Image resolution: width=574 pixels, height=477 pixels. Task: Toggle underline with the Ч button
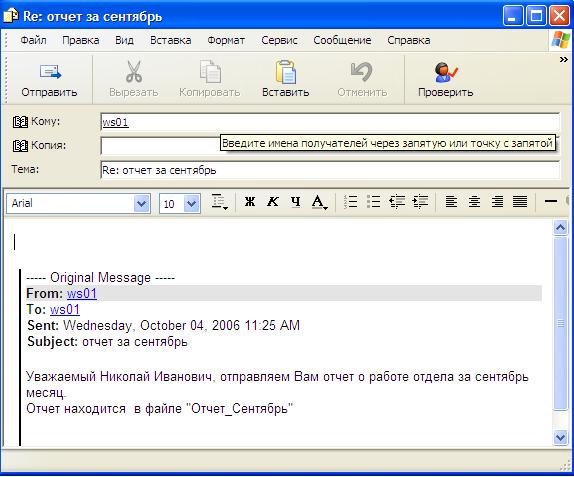296,201
